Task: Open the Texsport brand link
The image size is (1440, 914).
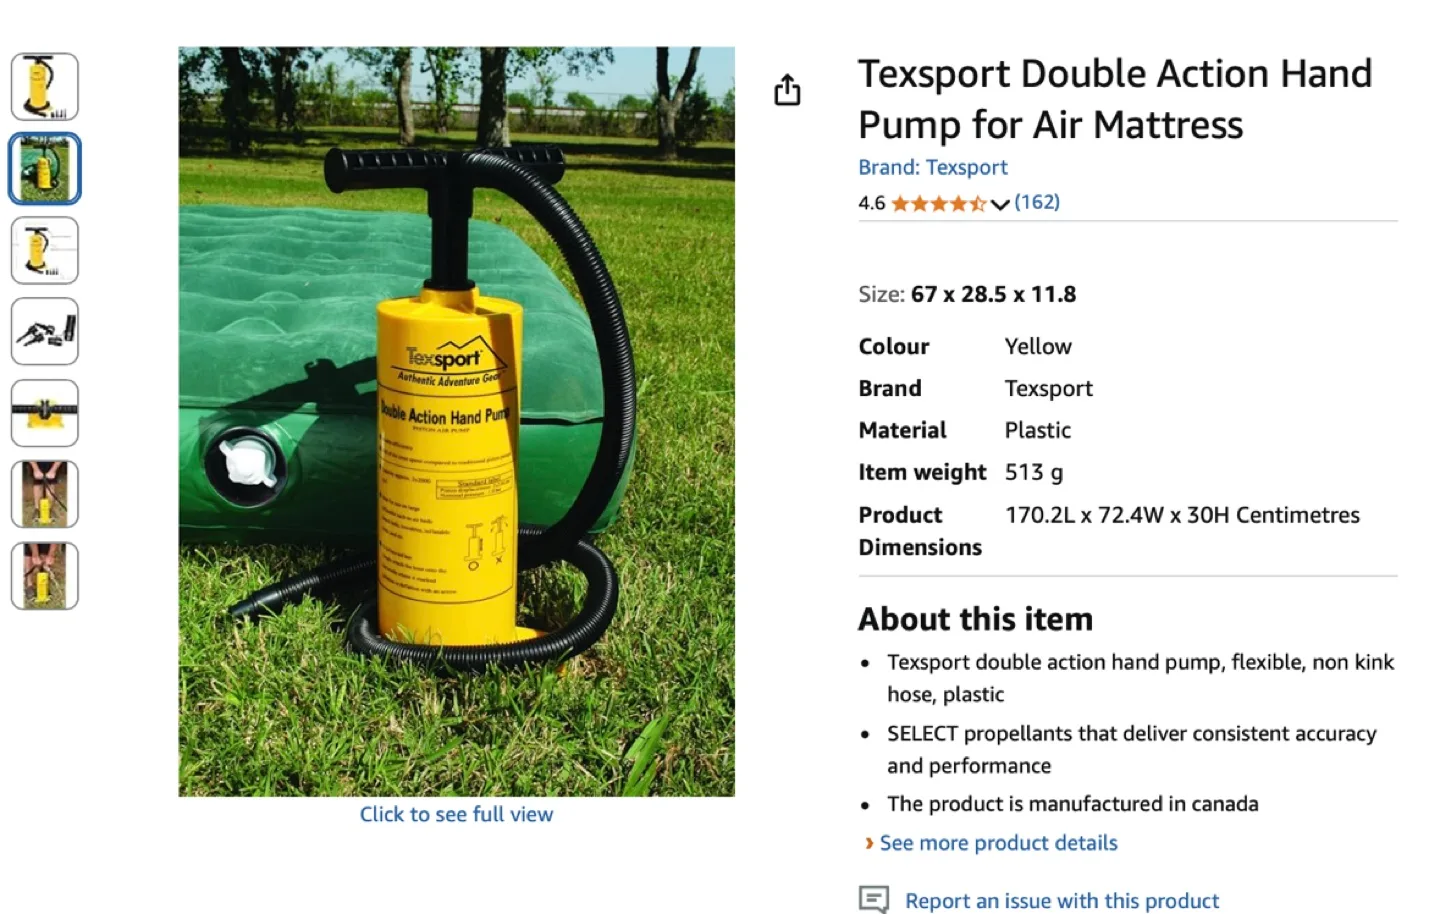Action: click(x=967, y=167)
